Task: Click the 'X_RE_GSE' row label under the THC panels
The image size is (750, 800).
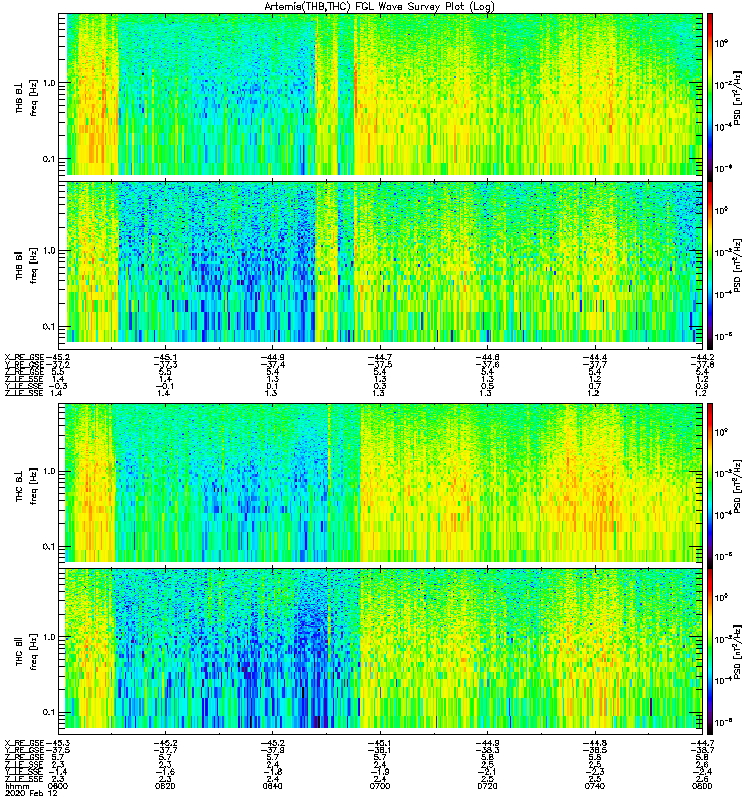Action: (x=24, y=743)
